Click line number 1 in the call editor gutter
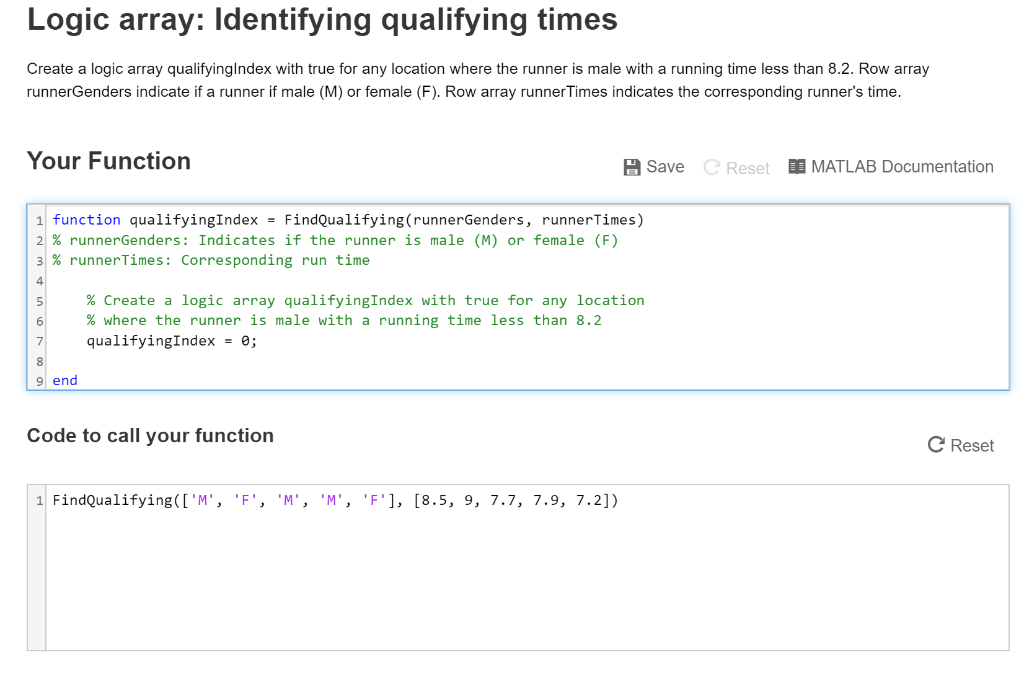The width and height of the screenshot is (1024, 673). tap(38, 499)
